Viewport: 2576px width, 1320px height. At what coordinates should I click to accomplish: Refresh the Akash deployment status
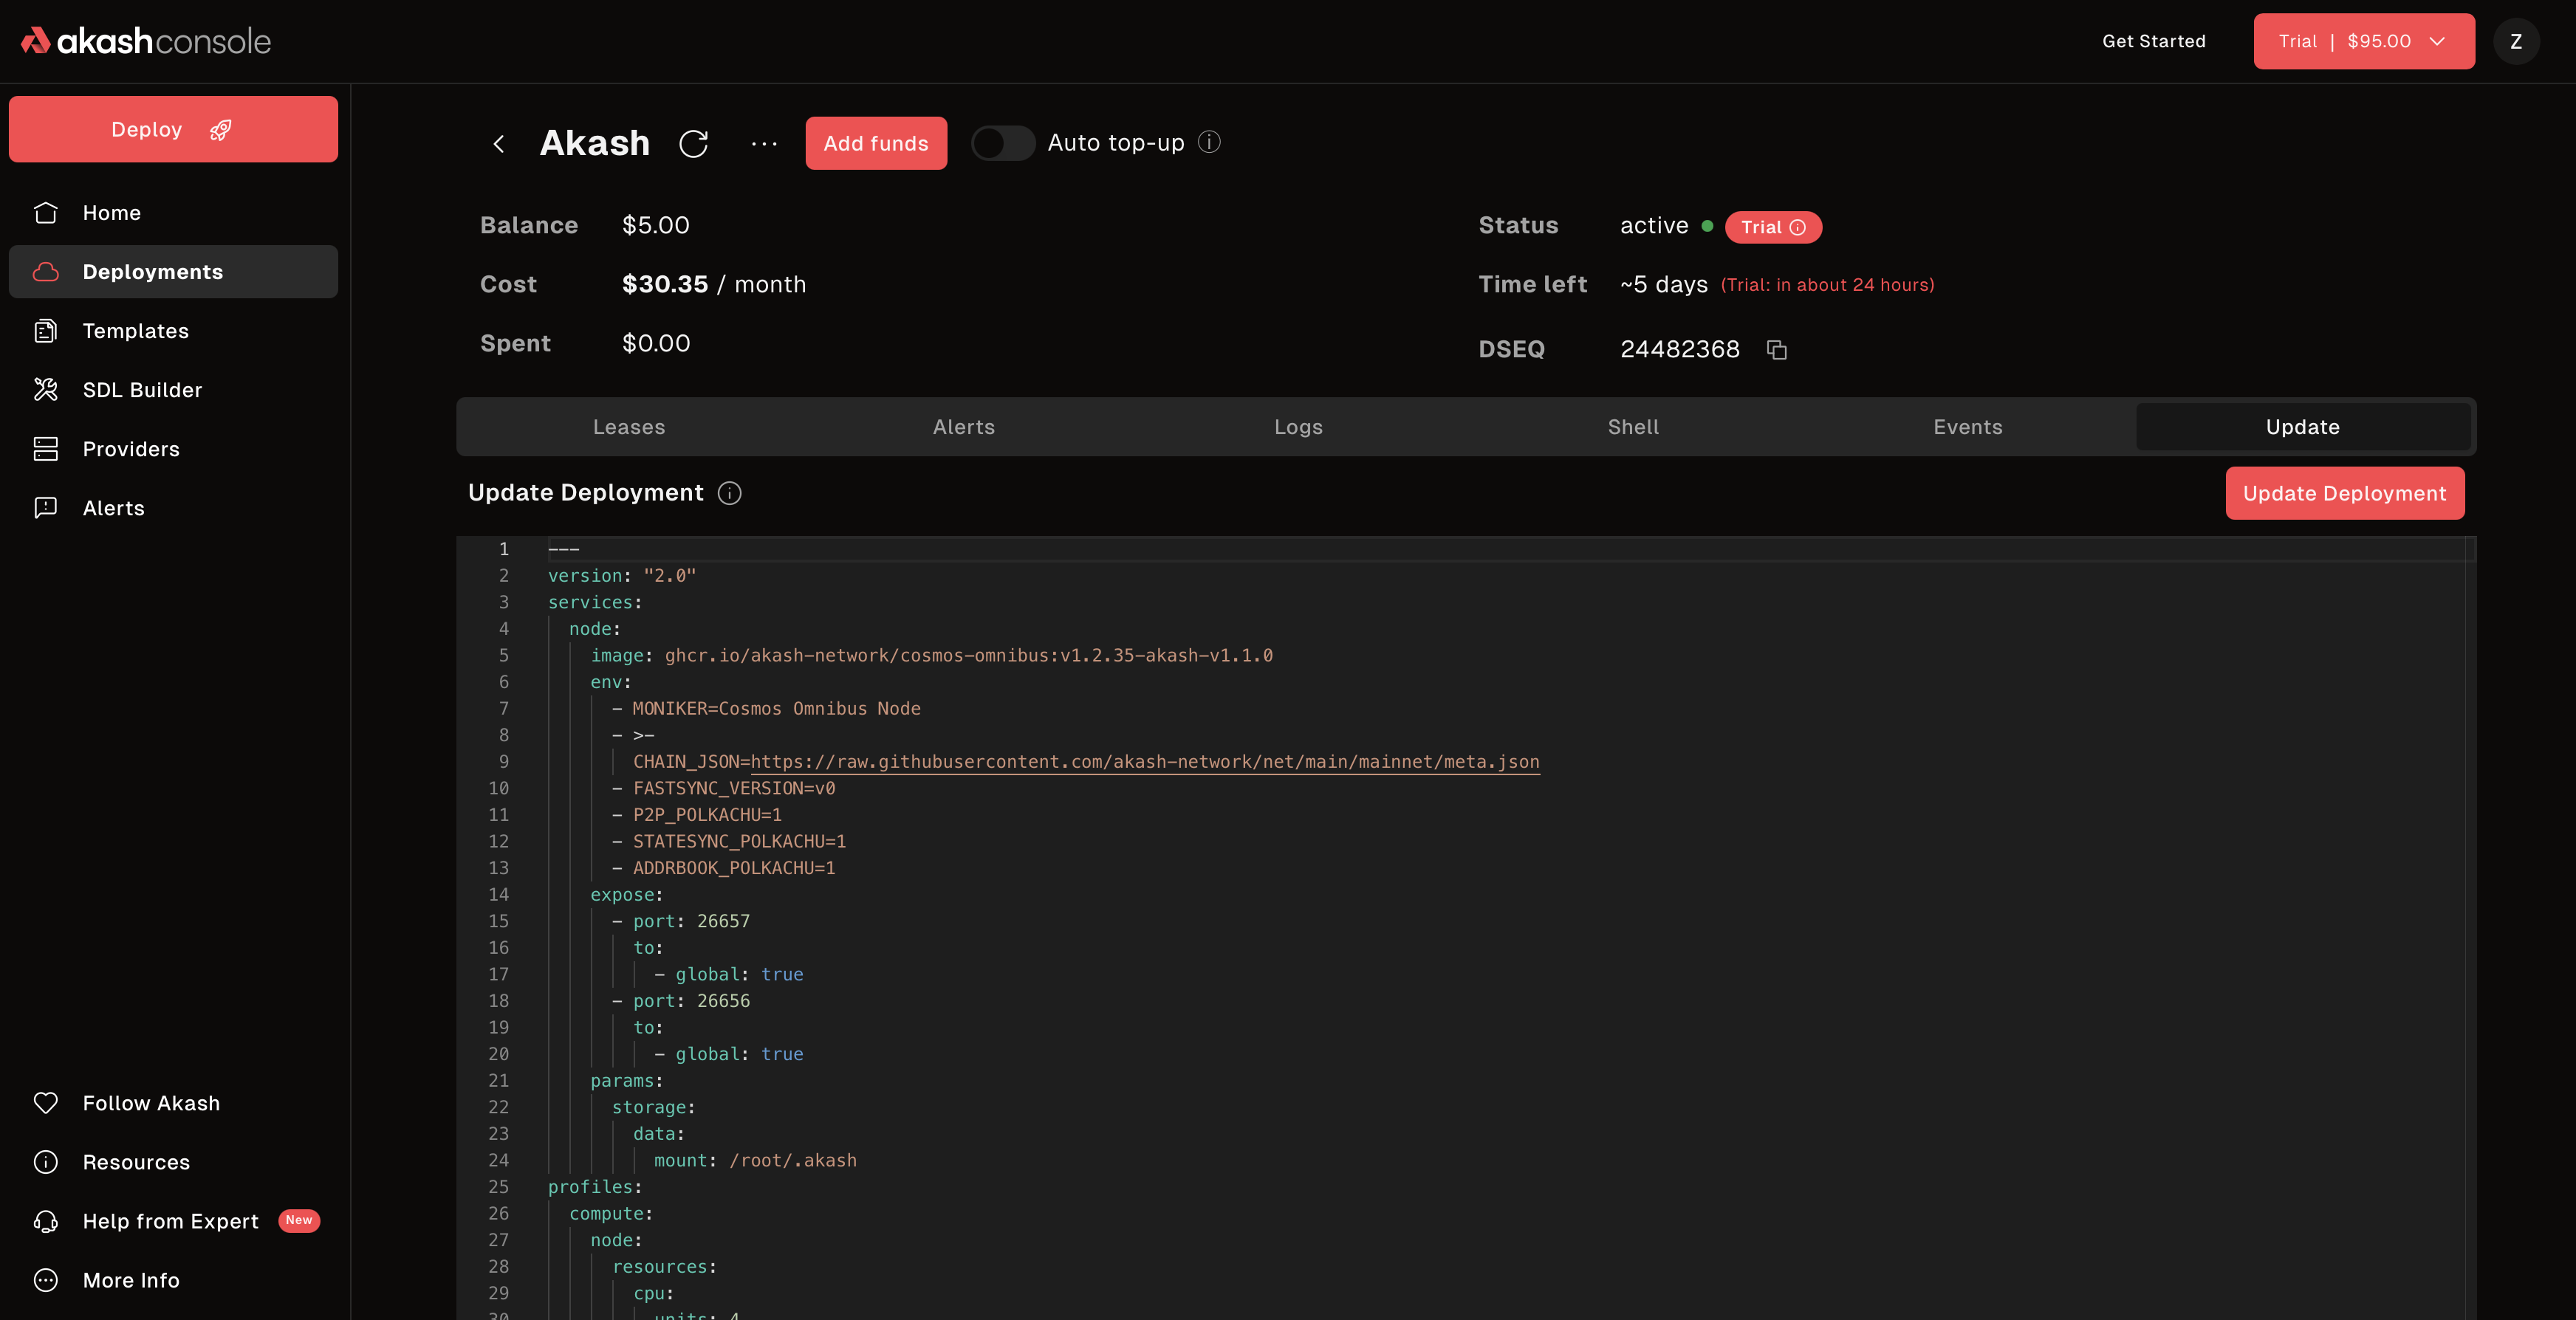coord(695,143)
